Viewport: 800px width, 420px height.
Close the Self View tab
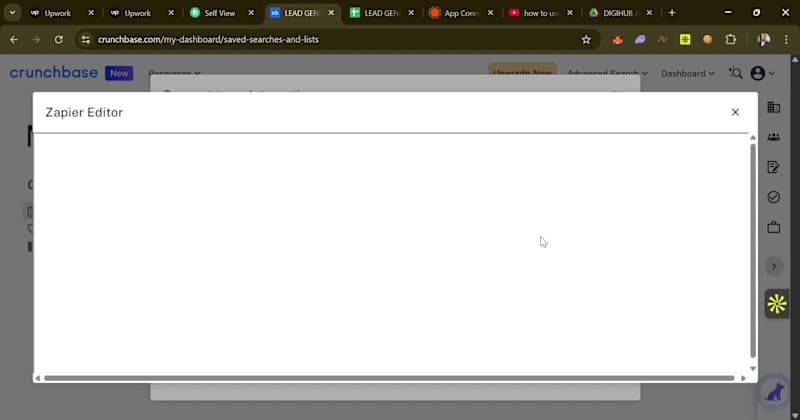251,13
